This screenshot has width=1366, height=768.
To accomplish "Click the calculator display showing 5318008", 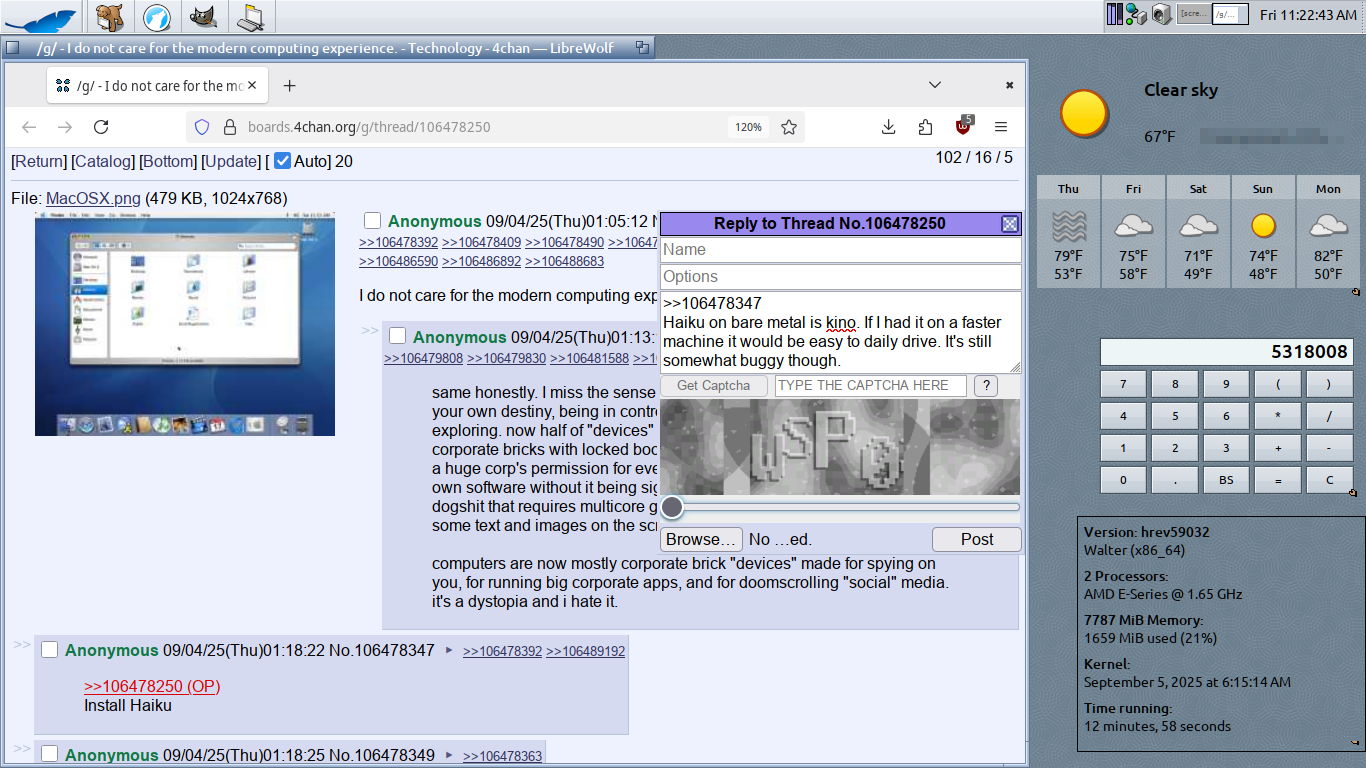I will (x=1226, y=352).
